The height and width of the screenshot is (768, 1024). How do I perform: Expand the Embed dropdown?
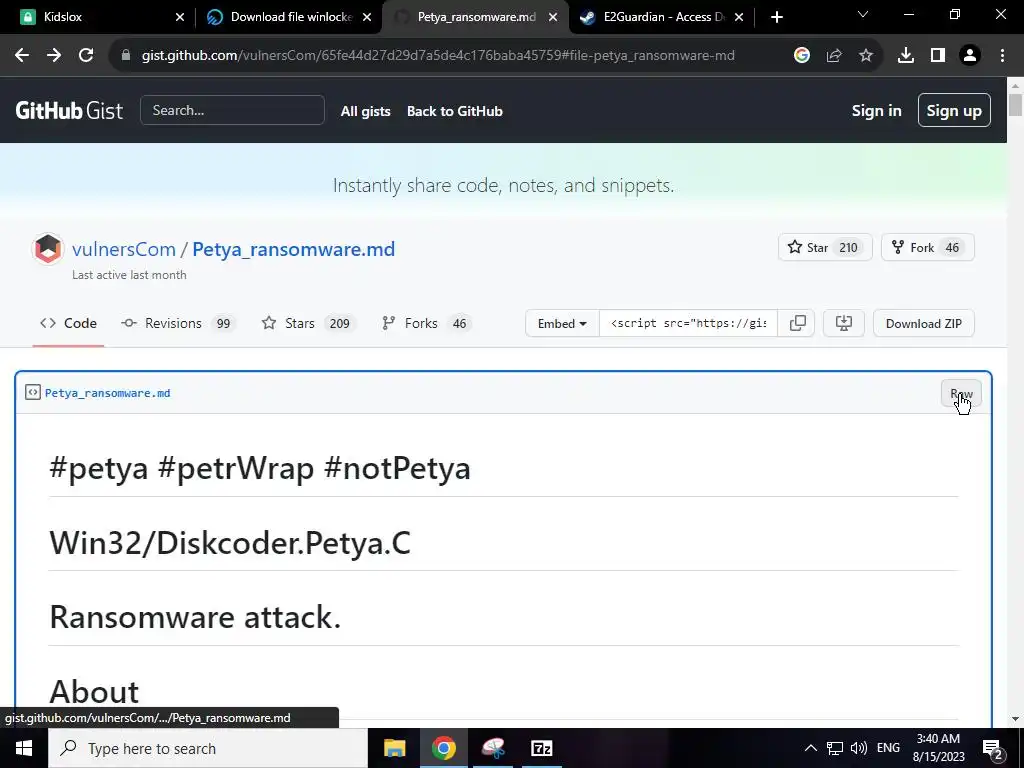tap(562, 323)
